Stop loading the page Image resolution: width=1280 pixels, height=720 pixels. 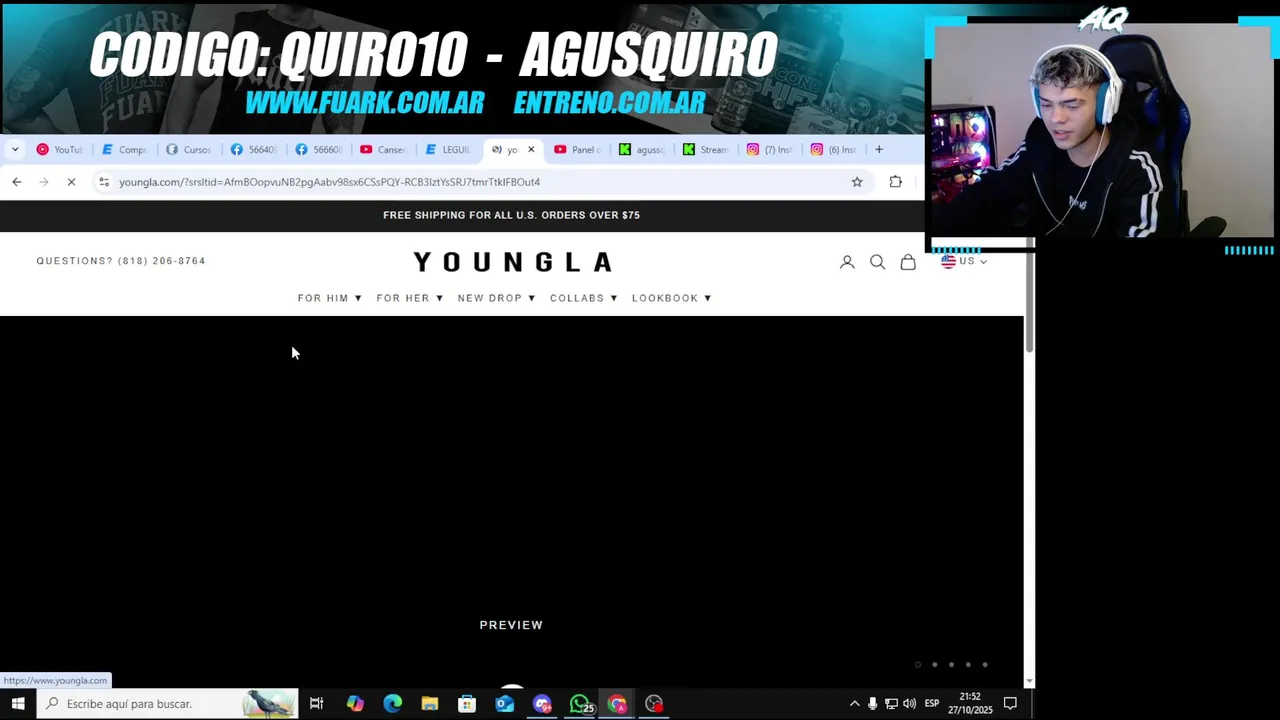point(71,182)
